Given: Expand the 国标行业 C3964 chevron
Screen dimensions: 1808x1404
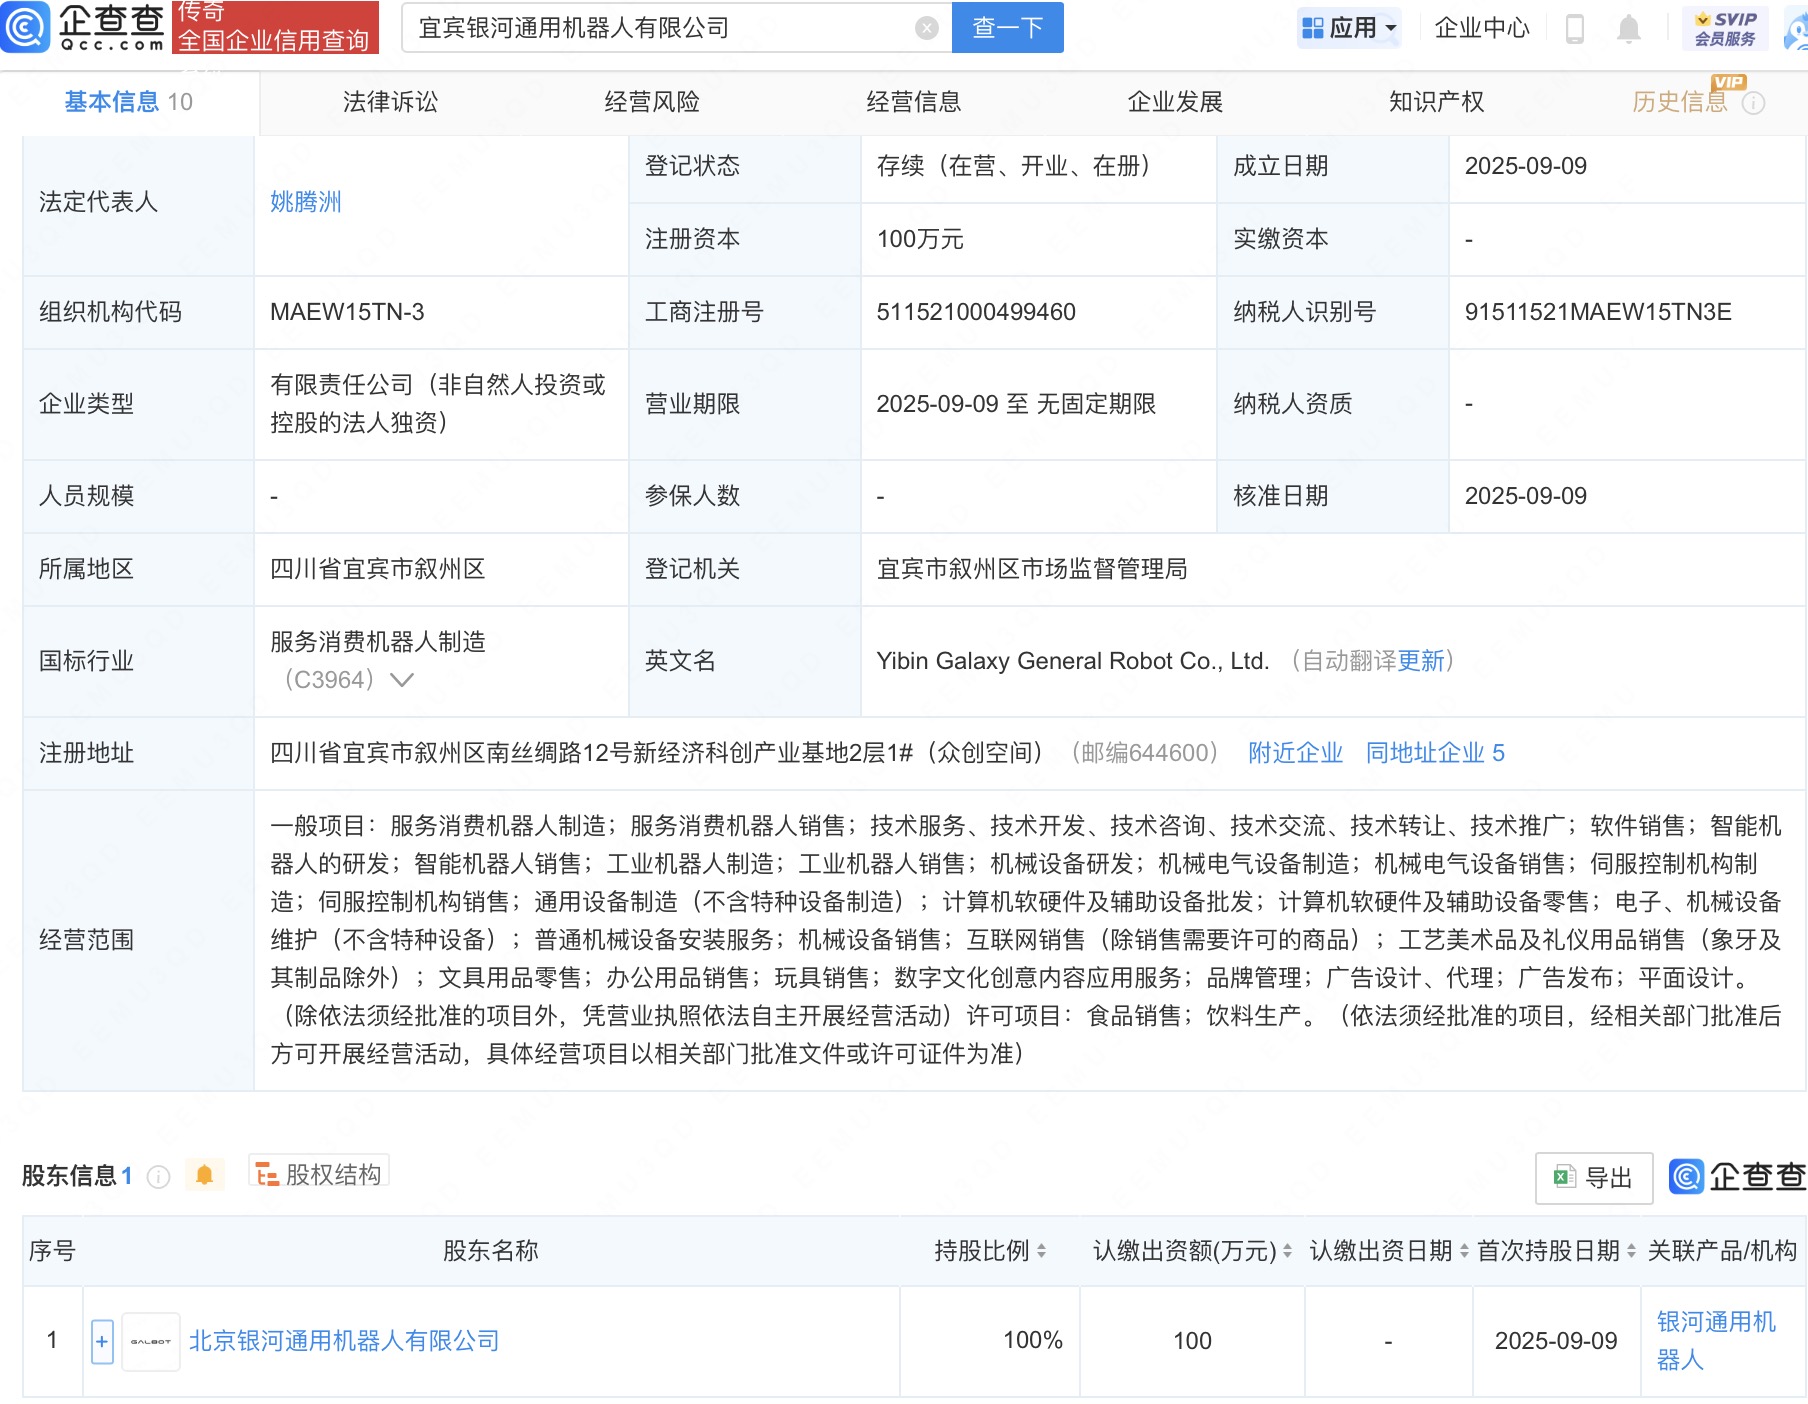Looking at the screenshot, I should coord(402,680).
